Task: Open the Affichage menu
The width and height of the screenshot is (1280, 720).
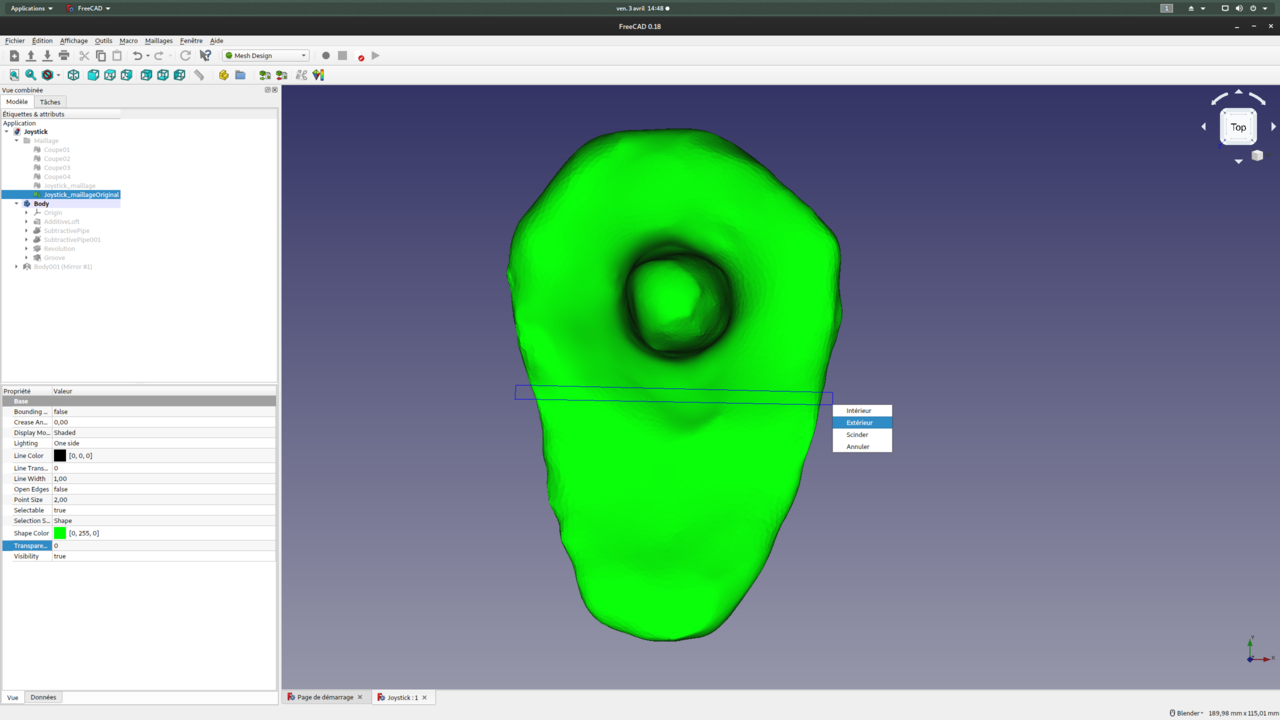Action: pos(74,41)
